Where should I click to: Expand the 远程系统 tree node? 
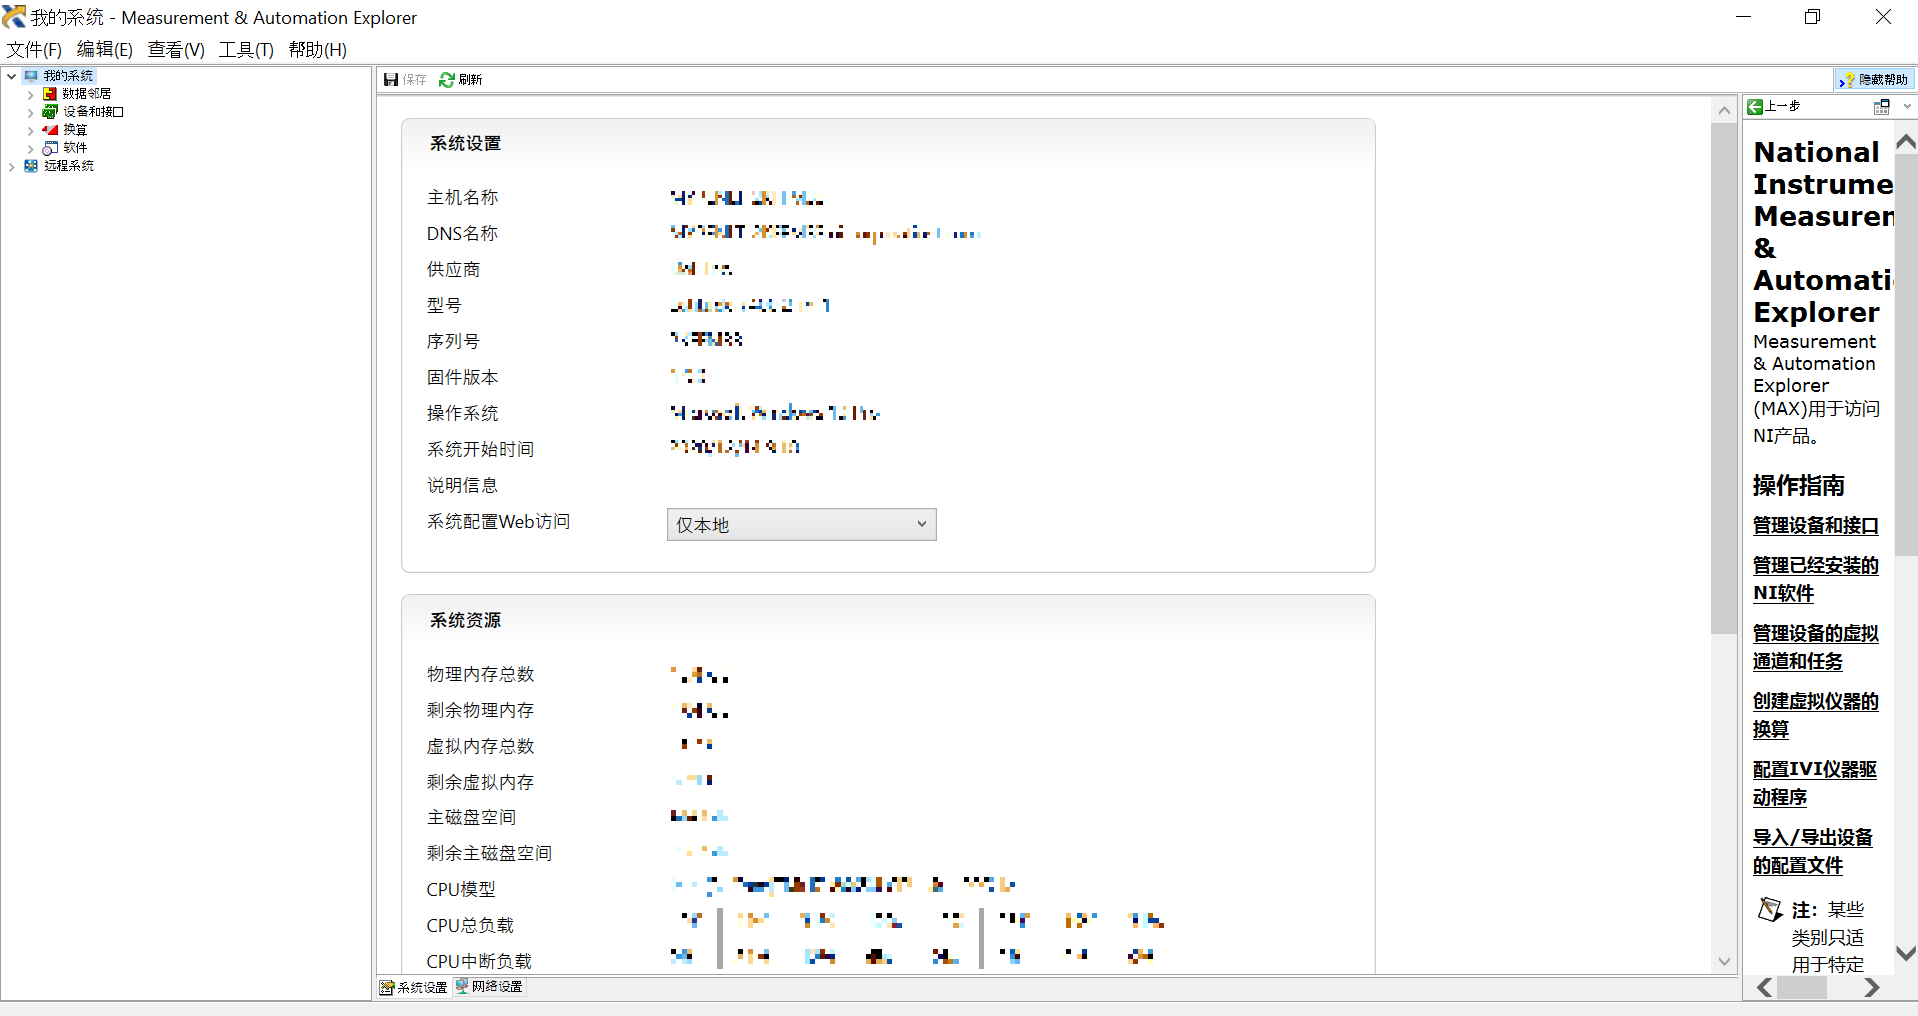pyautogui.click(x=11, y=166)
